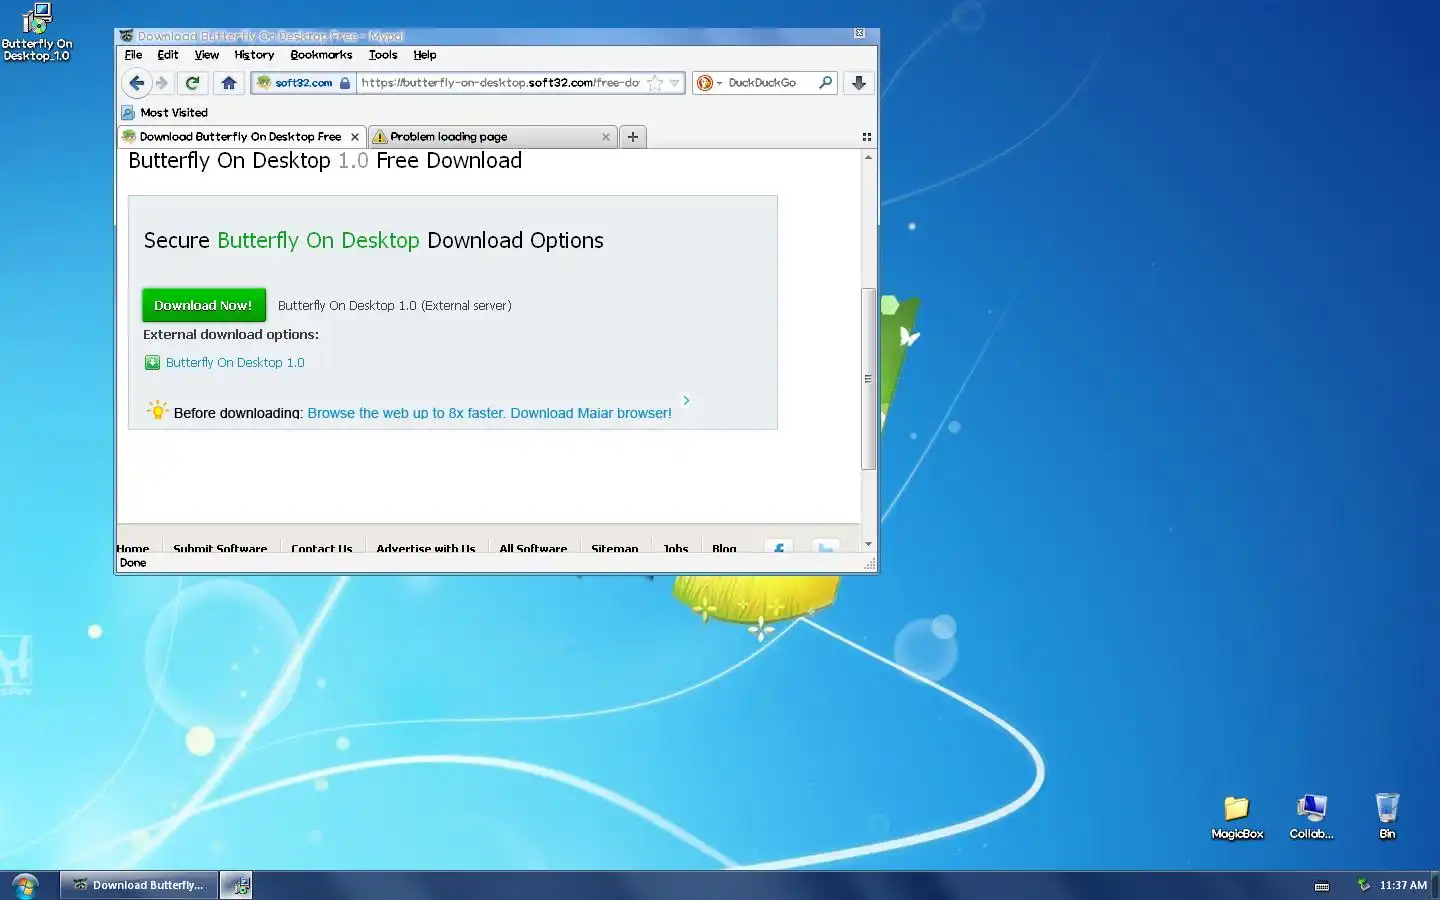Click the lightbulb icon before downloading
Screen dimensions: 1440x900
pyautogui.click(x=157, y=410)
